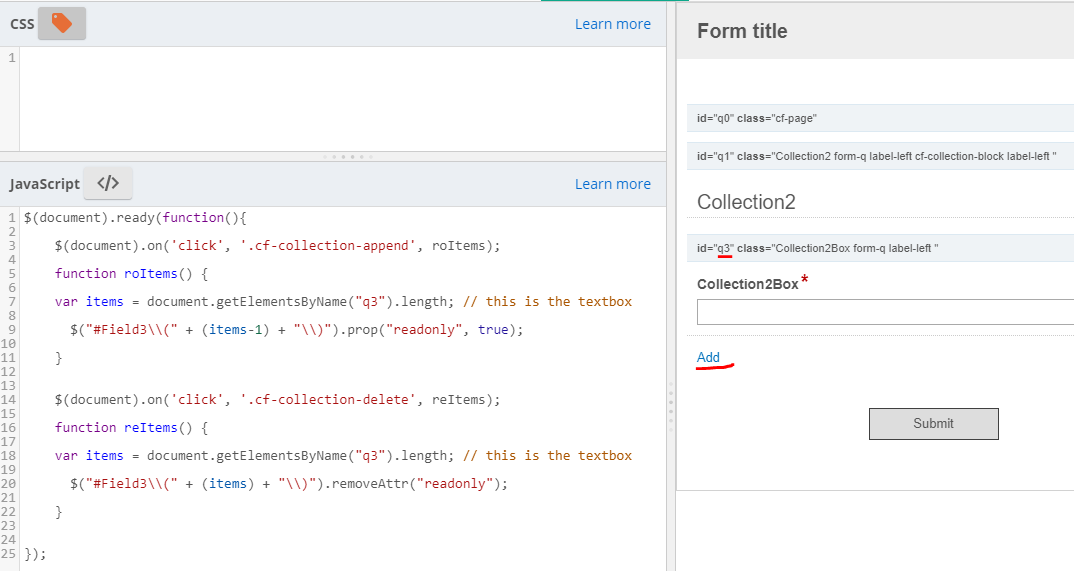1074x571 pixels.
Task: Click the orange tag icon beside CSS
Action: click(62, 23)
